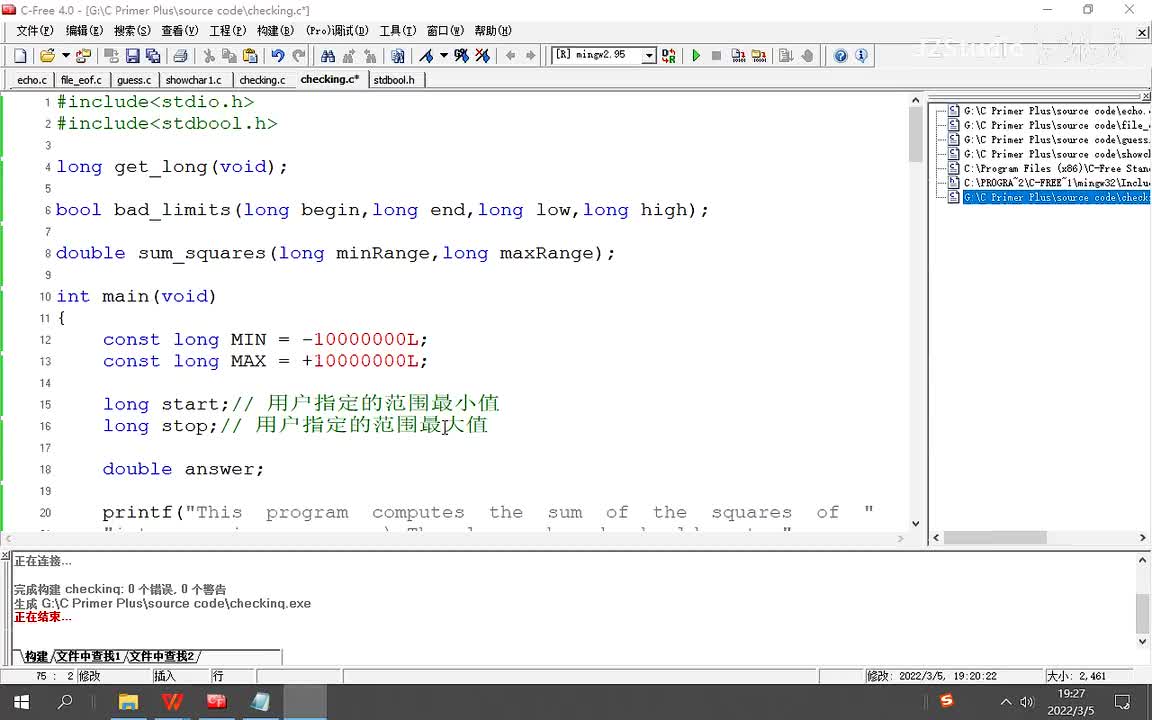Switch to the guess.c tab

(134, 80)
